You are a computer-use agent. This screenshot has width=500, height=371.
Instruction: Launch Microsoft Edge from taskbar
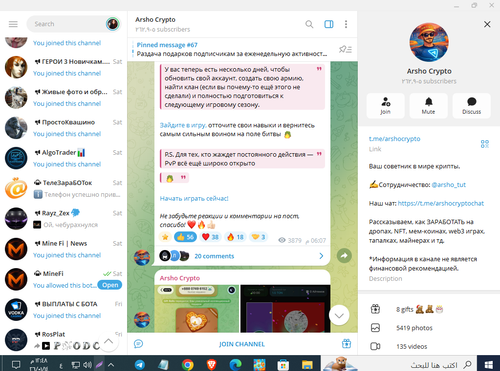click(x=235, y=364)
